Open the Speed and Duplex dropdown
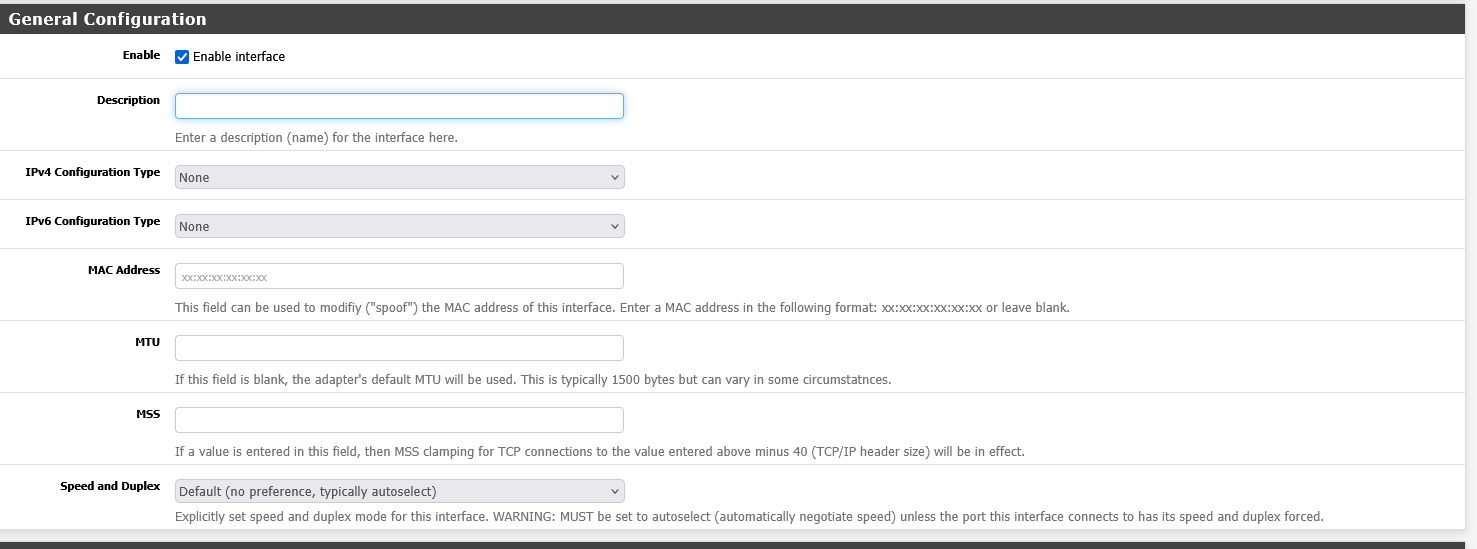Screen dimensions: 1477x549 click(x=399, y=491)
